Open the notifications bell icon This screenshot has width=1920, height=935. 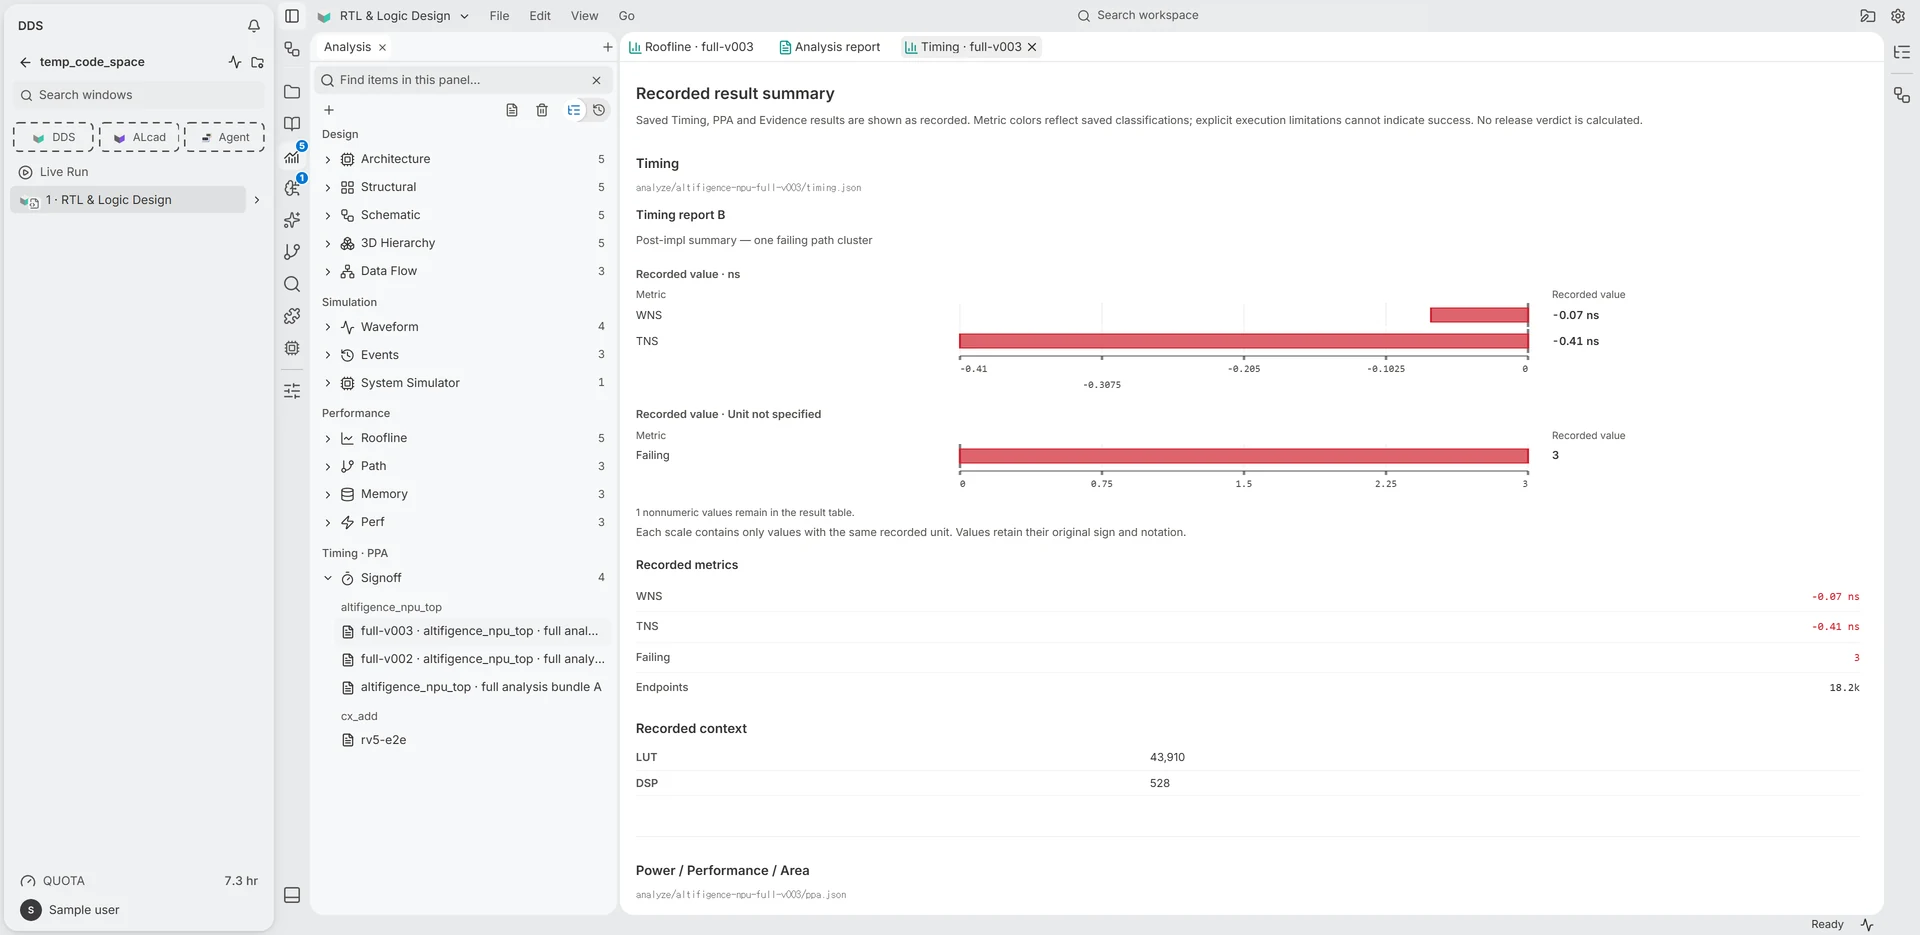pyautogui.click(x=254, y=26)
